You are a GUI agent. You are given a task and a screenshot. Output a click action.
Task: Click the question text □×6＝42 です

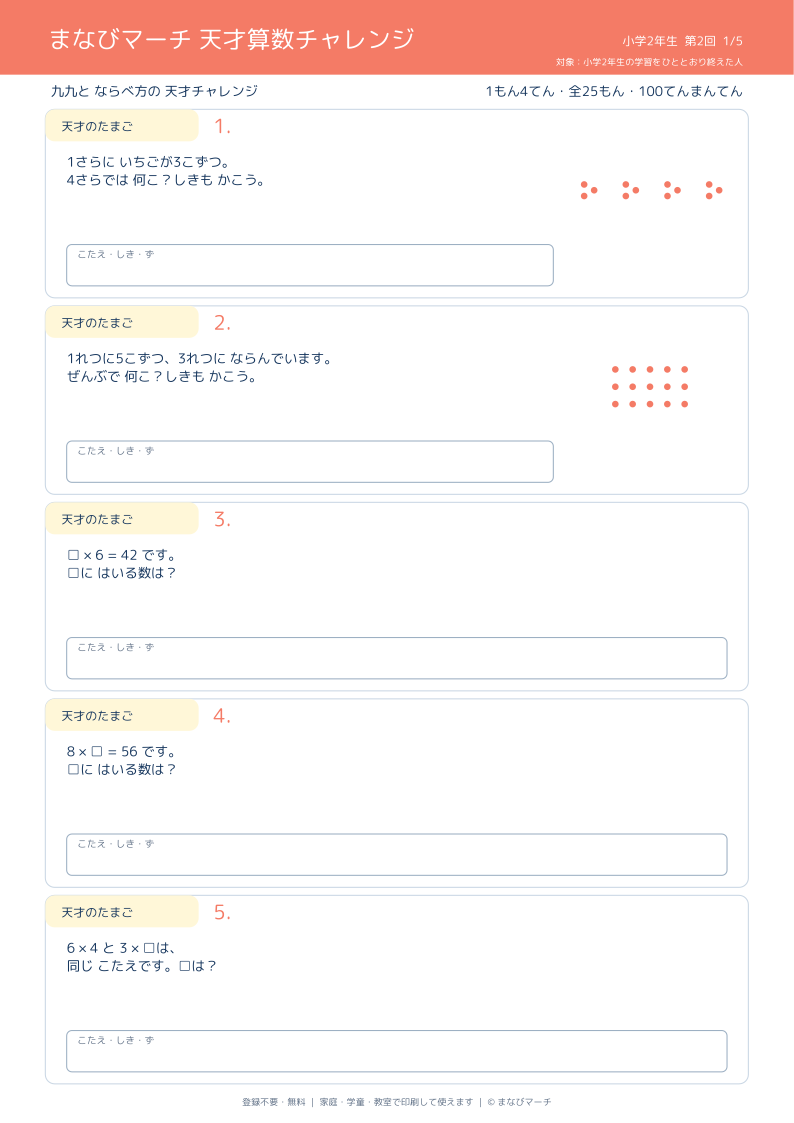click(121, 555)
